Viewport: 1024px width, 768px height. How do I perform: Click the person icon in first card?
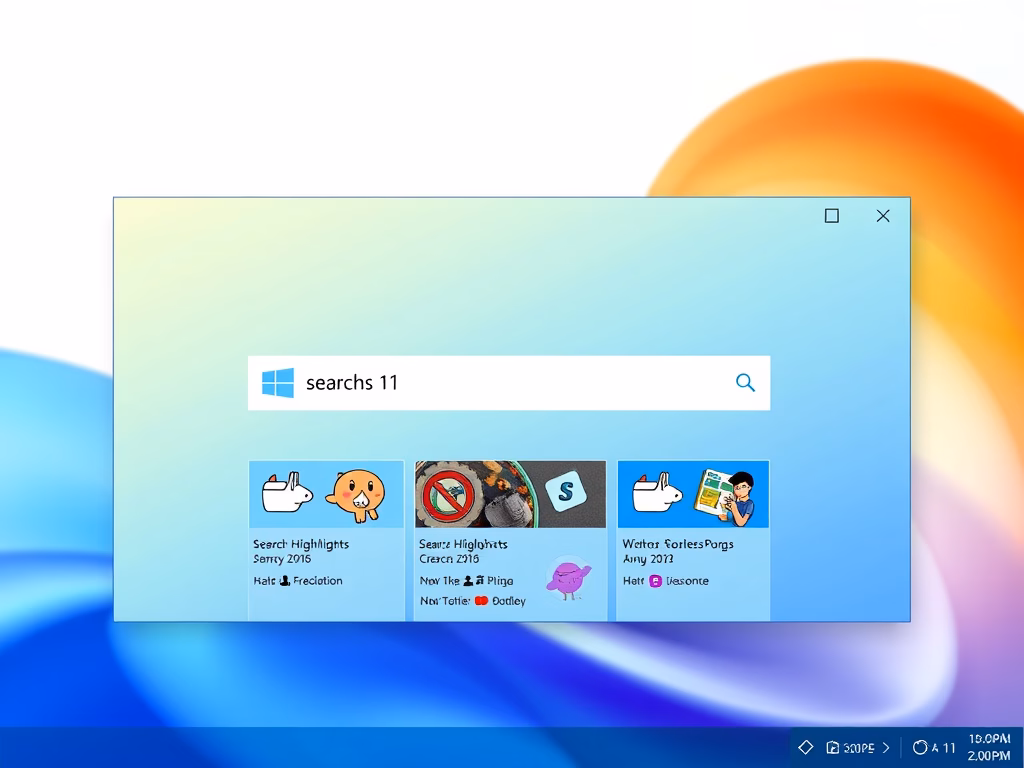click(x=285, y=580)
